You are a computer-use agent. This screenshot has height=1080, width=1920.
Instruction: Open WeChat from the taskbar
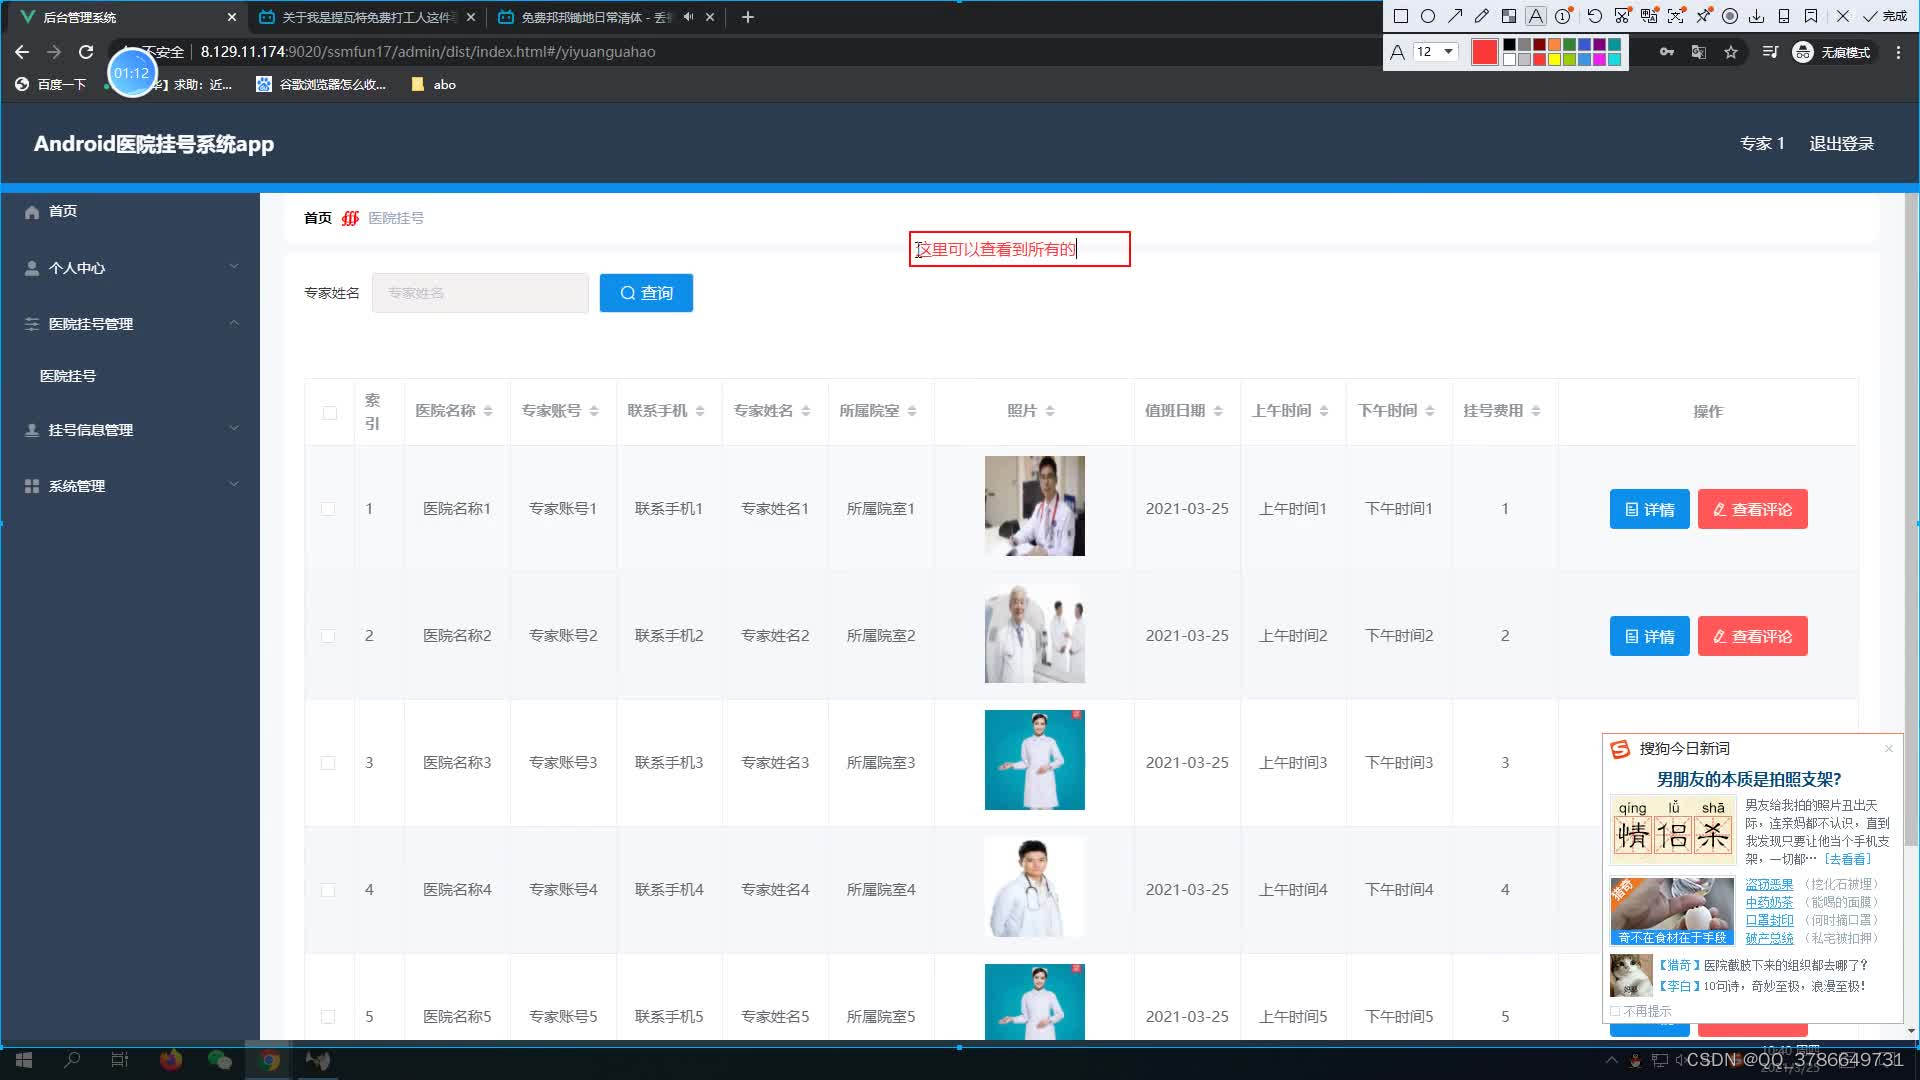220,1060
